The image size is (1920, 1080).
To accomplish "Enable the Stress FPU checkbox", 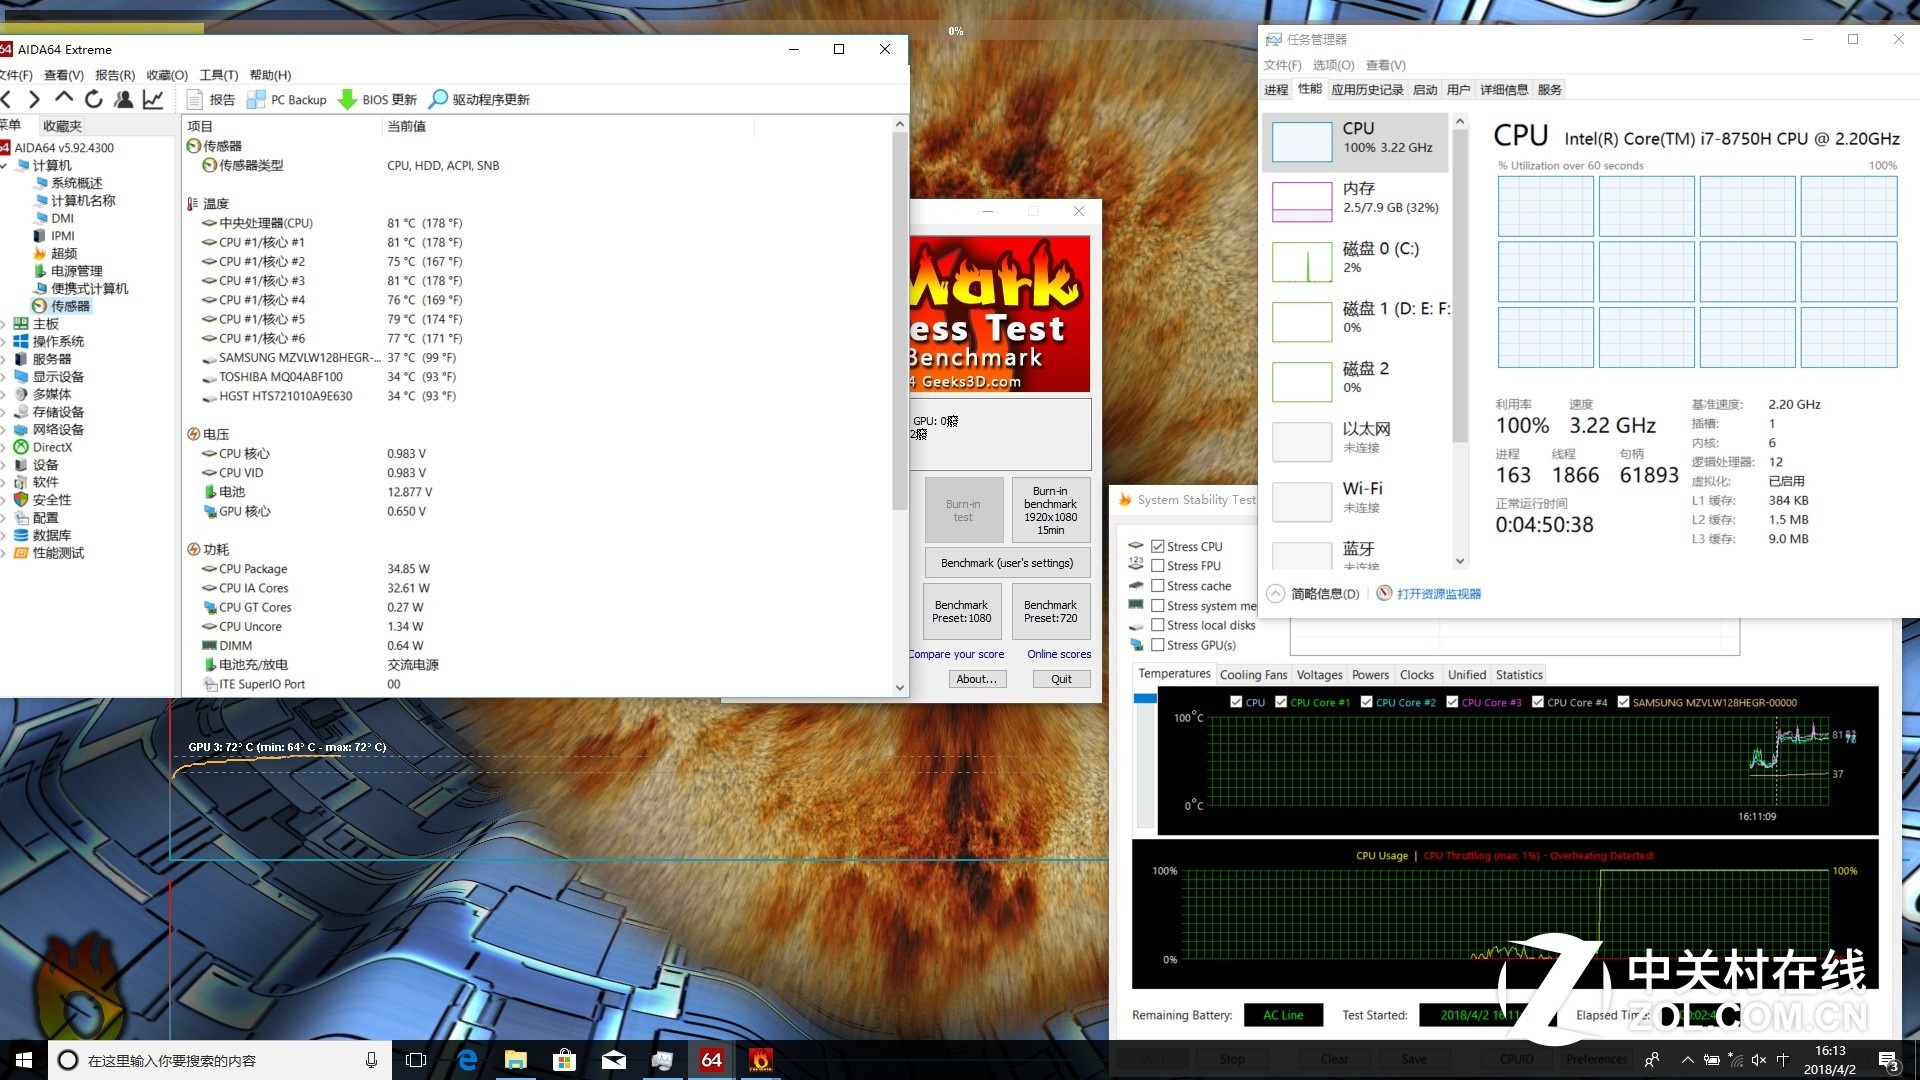I will tap(1158, 566).
